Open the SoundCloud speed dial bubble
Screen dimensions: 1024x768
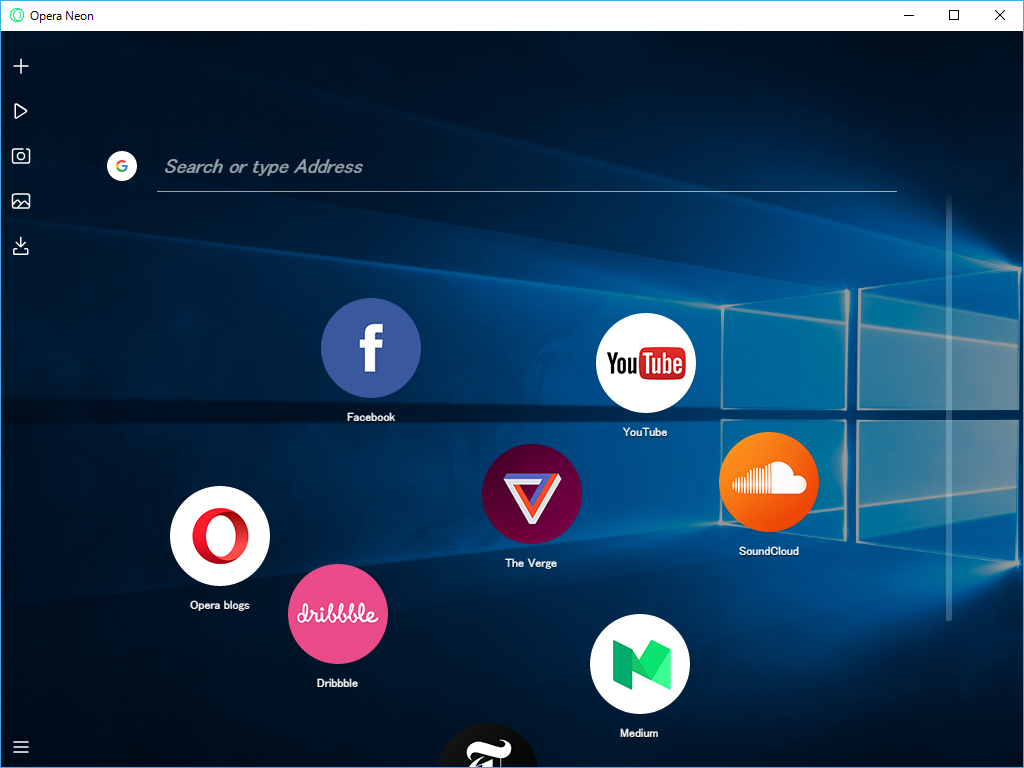point(769,482)
